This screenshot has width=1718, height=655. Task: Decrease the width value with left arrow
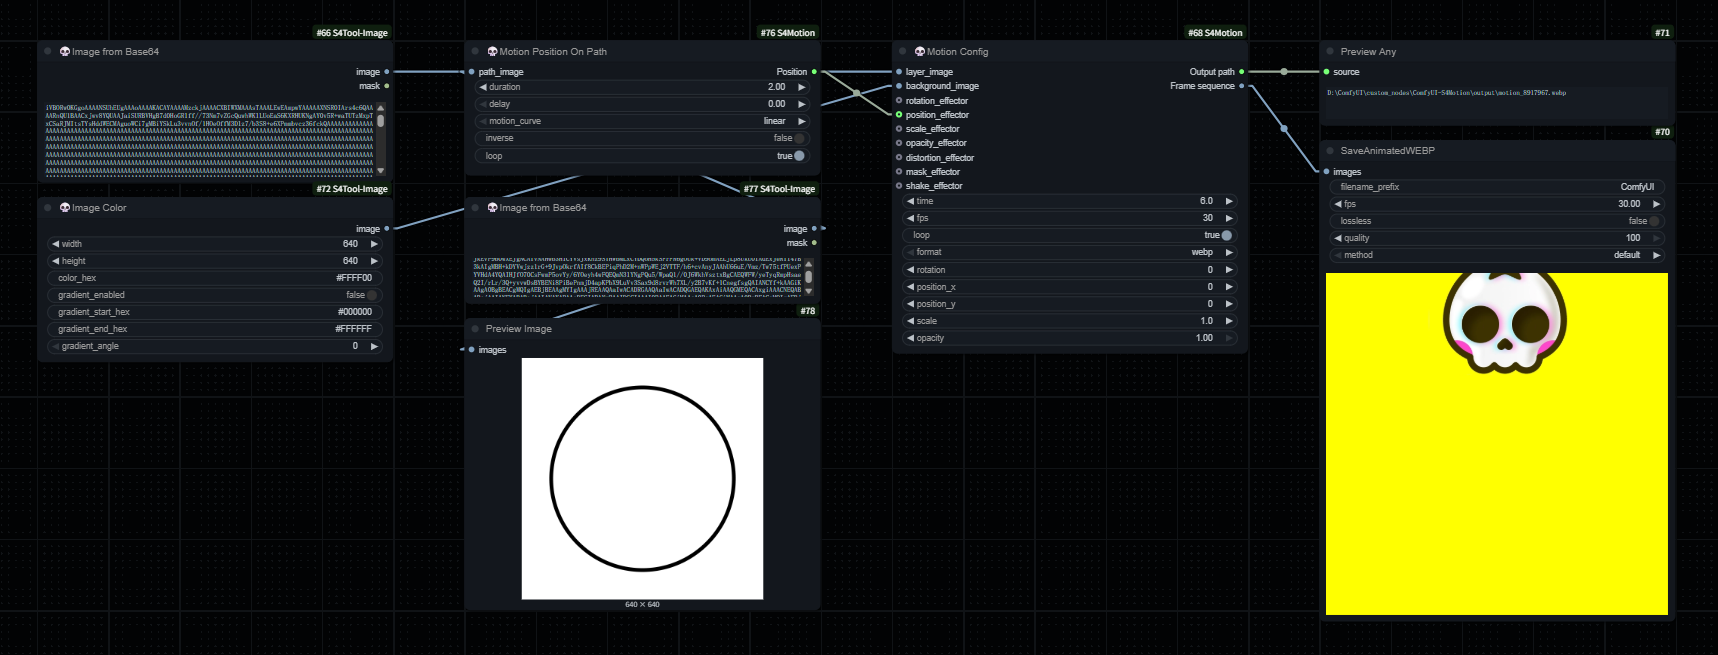click(55, 244)
